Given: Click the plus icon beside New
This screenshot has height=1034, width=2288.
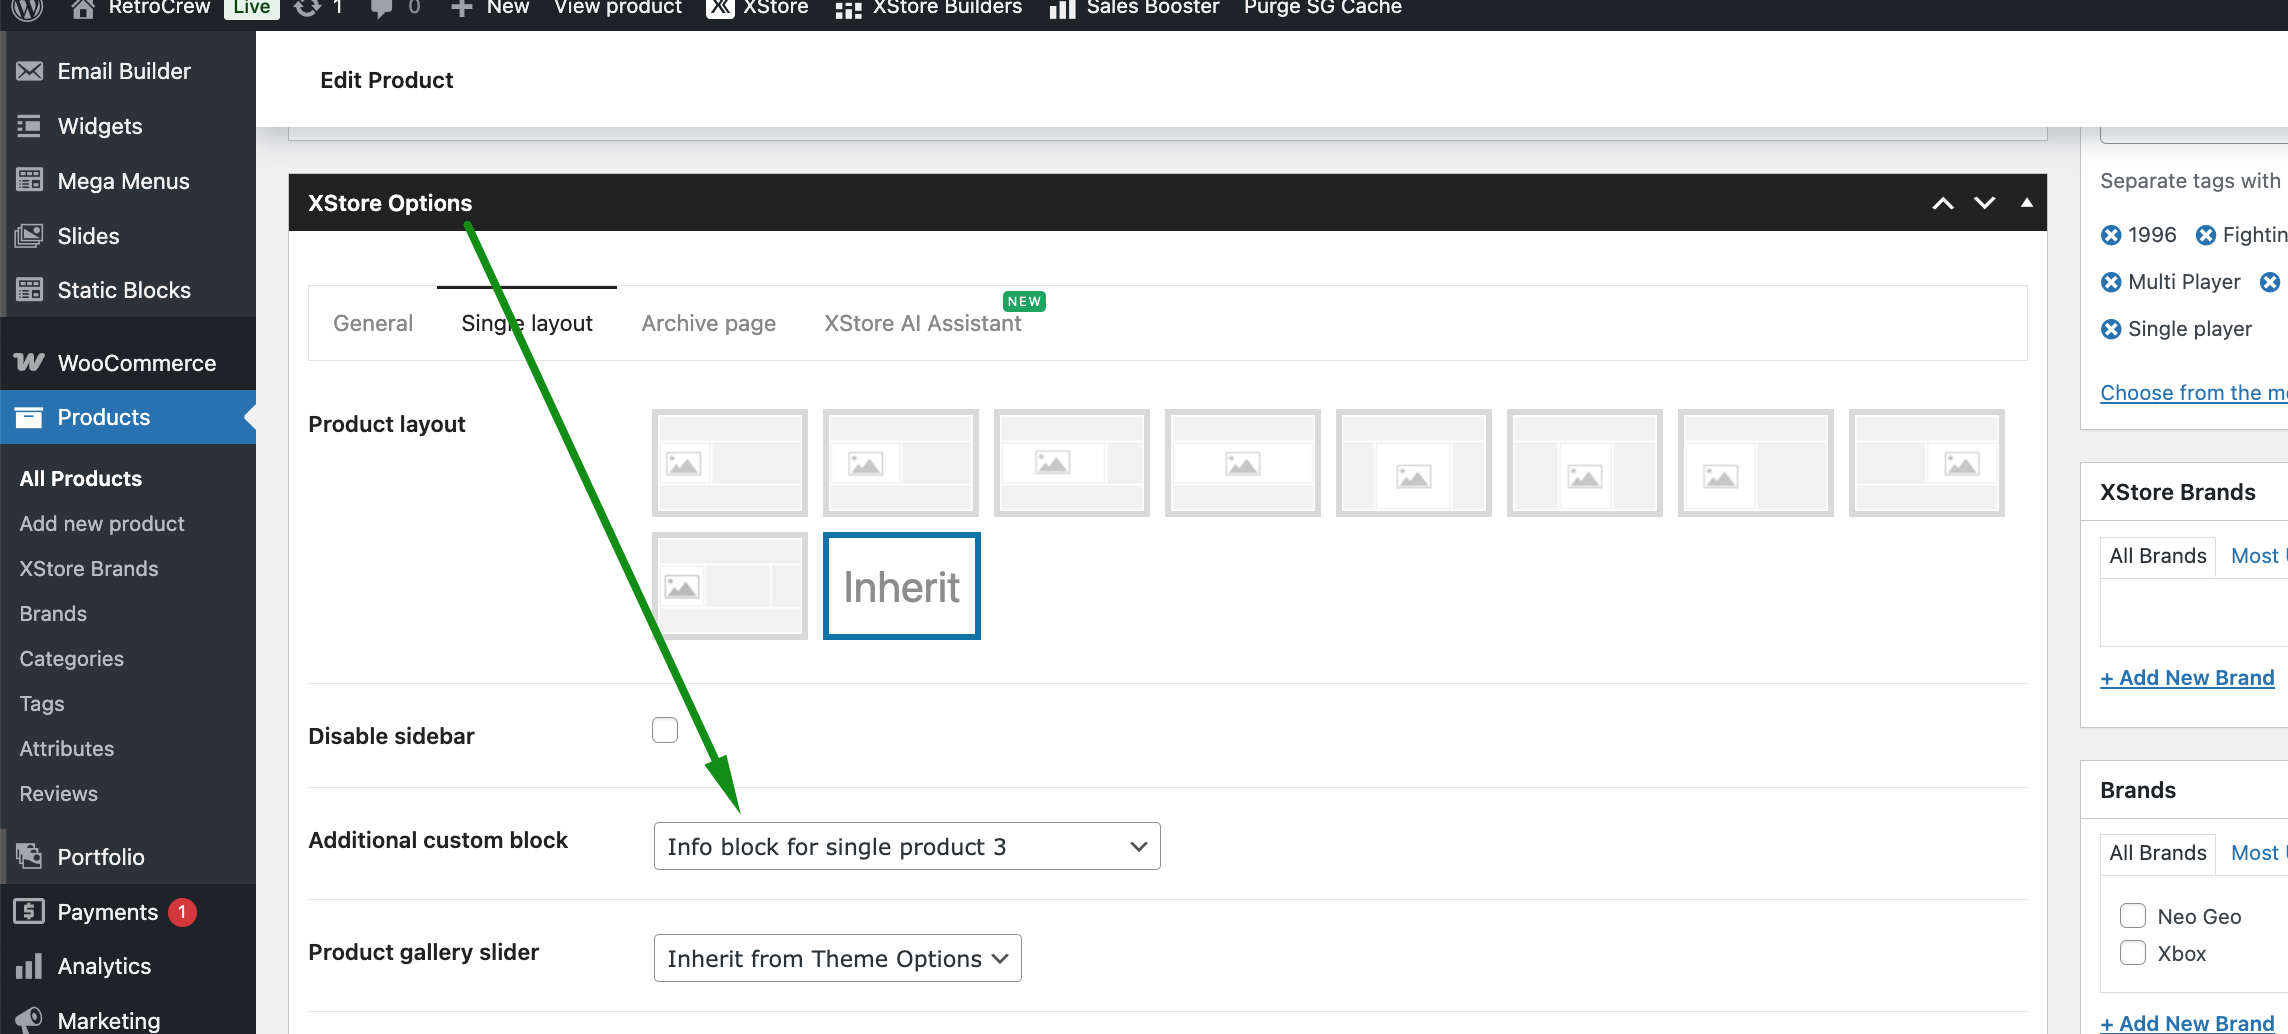Looking at the screenshot, I should [461, 8].
